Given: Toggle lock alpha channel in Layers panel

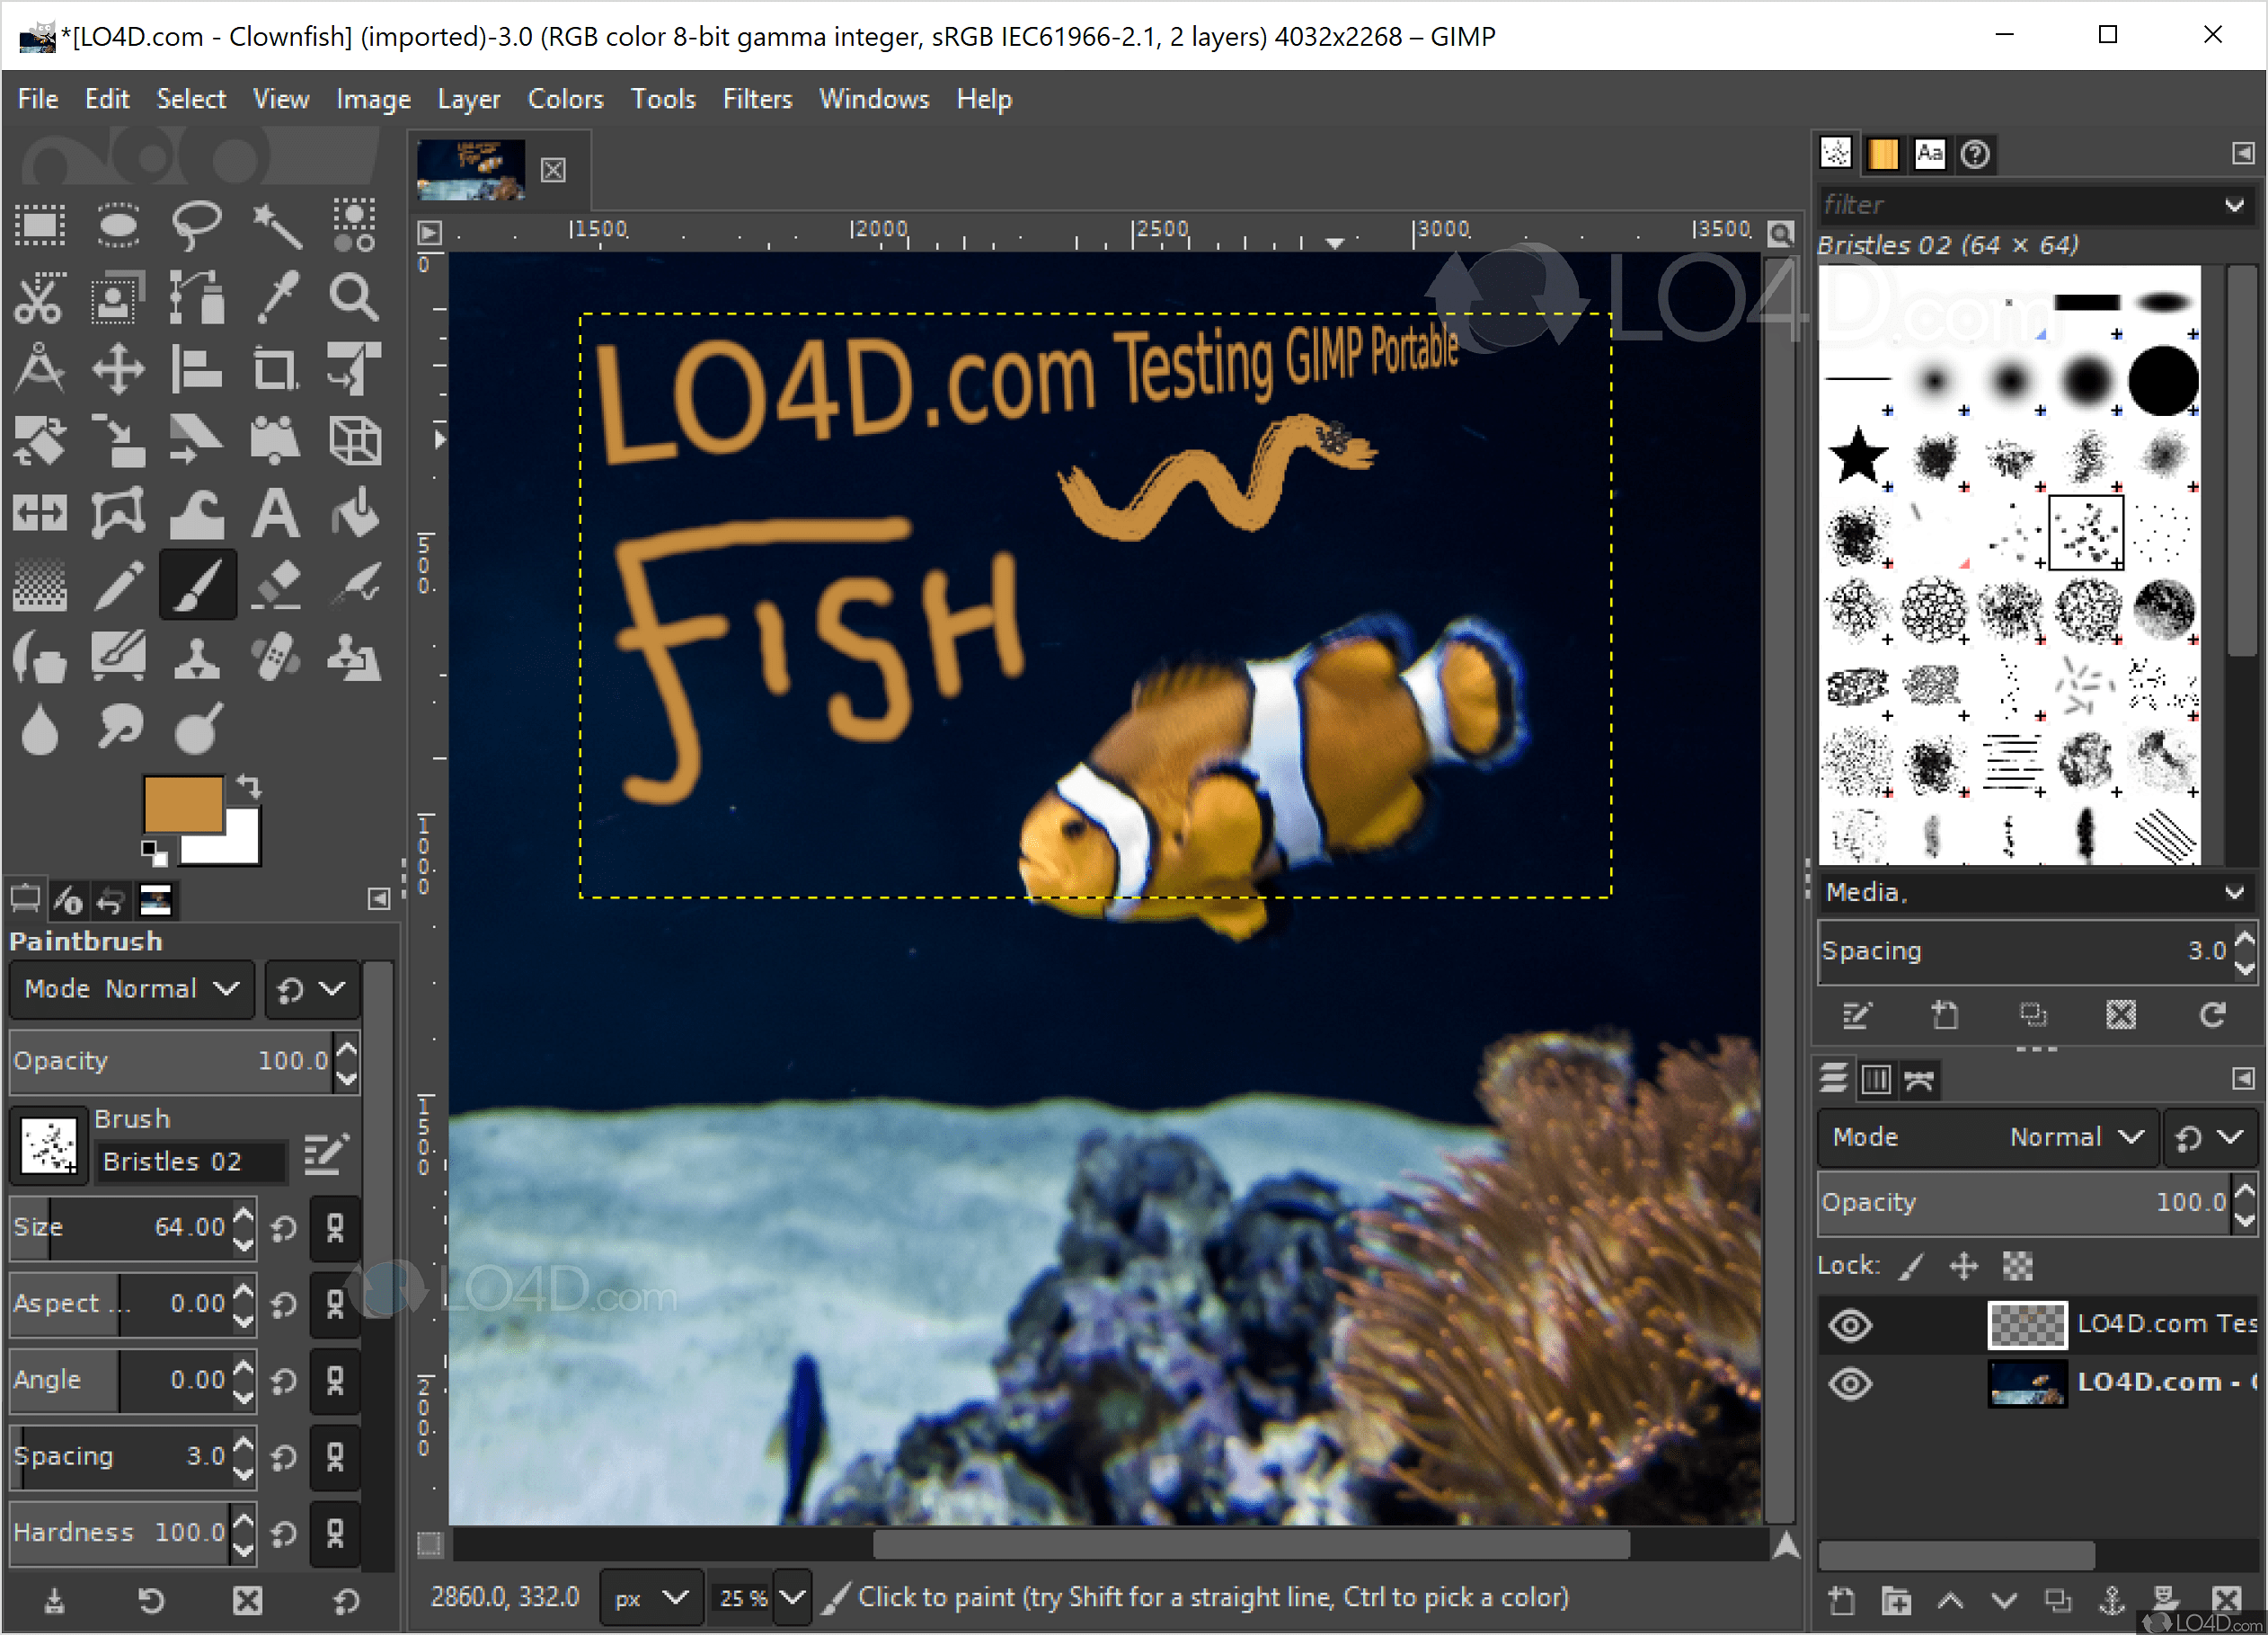Looking at the screenshot, I should click(x=2017, y=1266).
